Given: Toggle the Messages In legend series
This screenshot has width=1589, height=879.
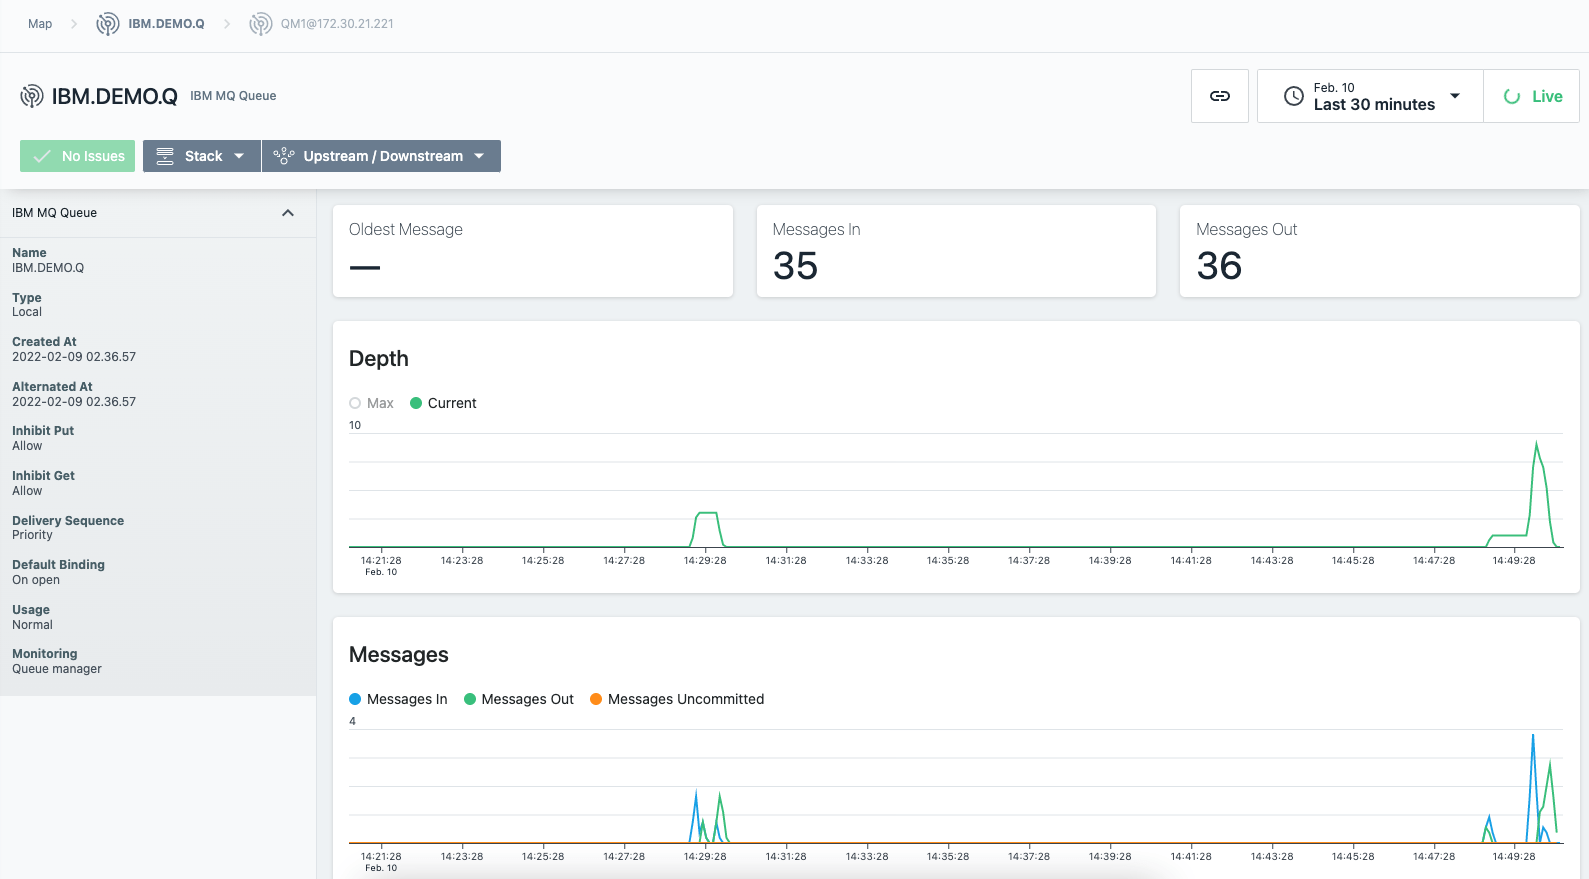Looking at the screenshot, I should [x=398, y=699].
